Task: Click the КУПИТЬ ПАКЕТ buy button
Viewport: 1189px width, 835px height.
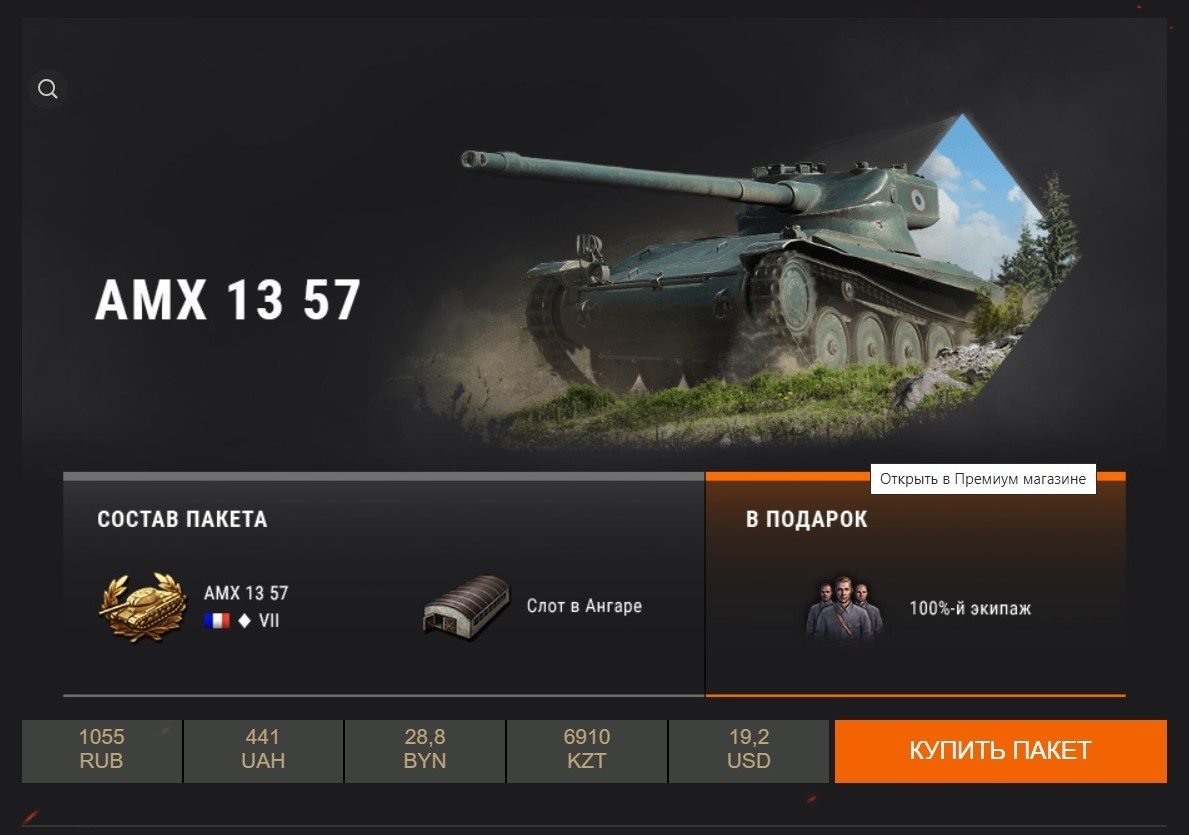Action: (1000, 751)
